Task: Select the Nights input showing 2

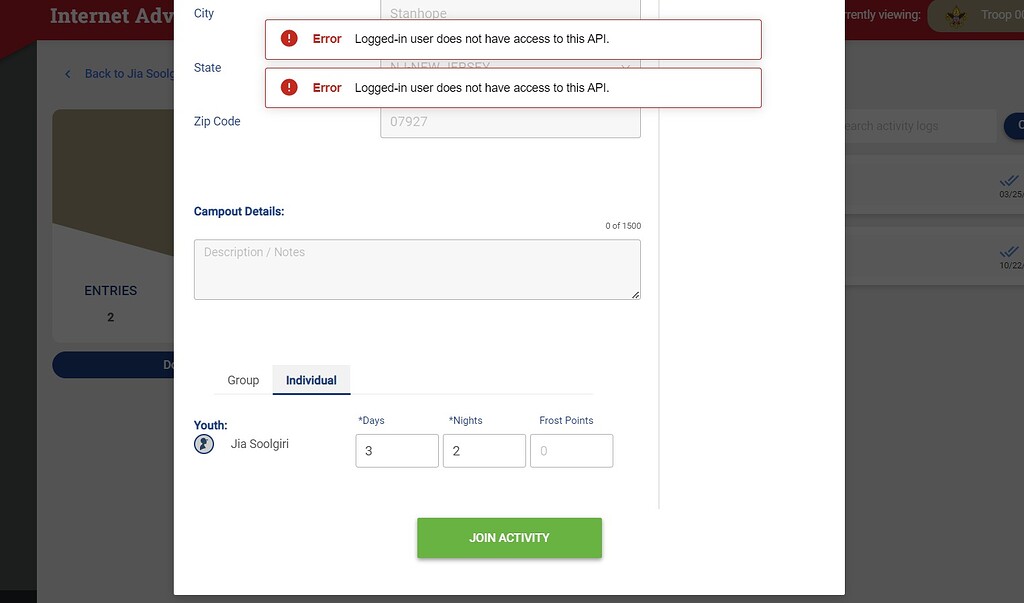Action: 484,450
